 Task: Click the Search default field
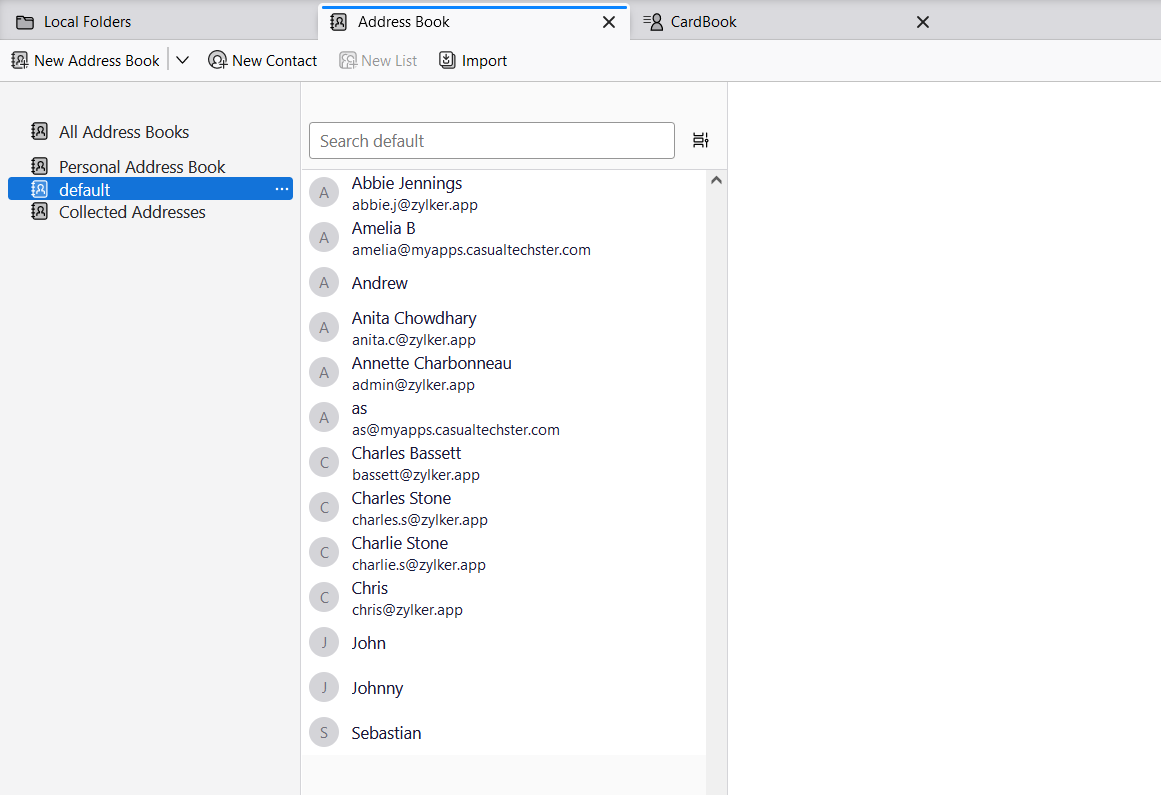[x=492, y=141]
